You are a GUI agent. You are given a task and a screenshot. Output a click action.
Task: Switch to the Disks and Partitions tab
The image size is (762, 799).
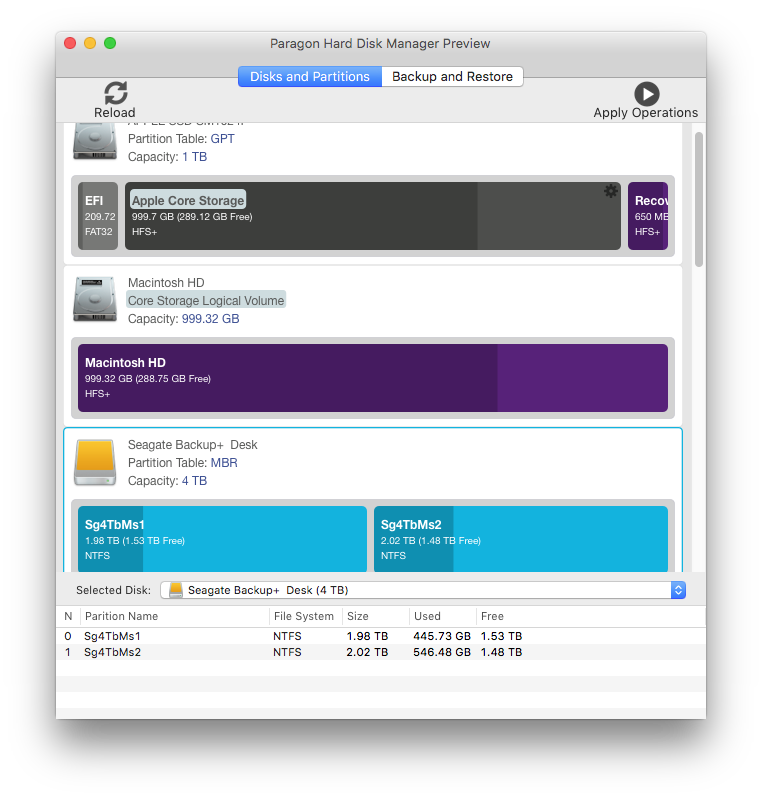click(x=310, y=76)
